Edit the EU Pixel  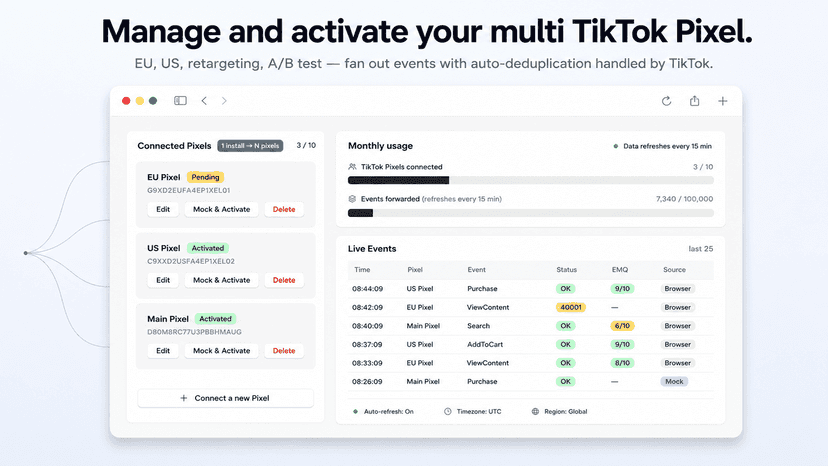(163, 209)
